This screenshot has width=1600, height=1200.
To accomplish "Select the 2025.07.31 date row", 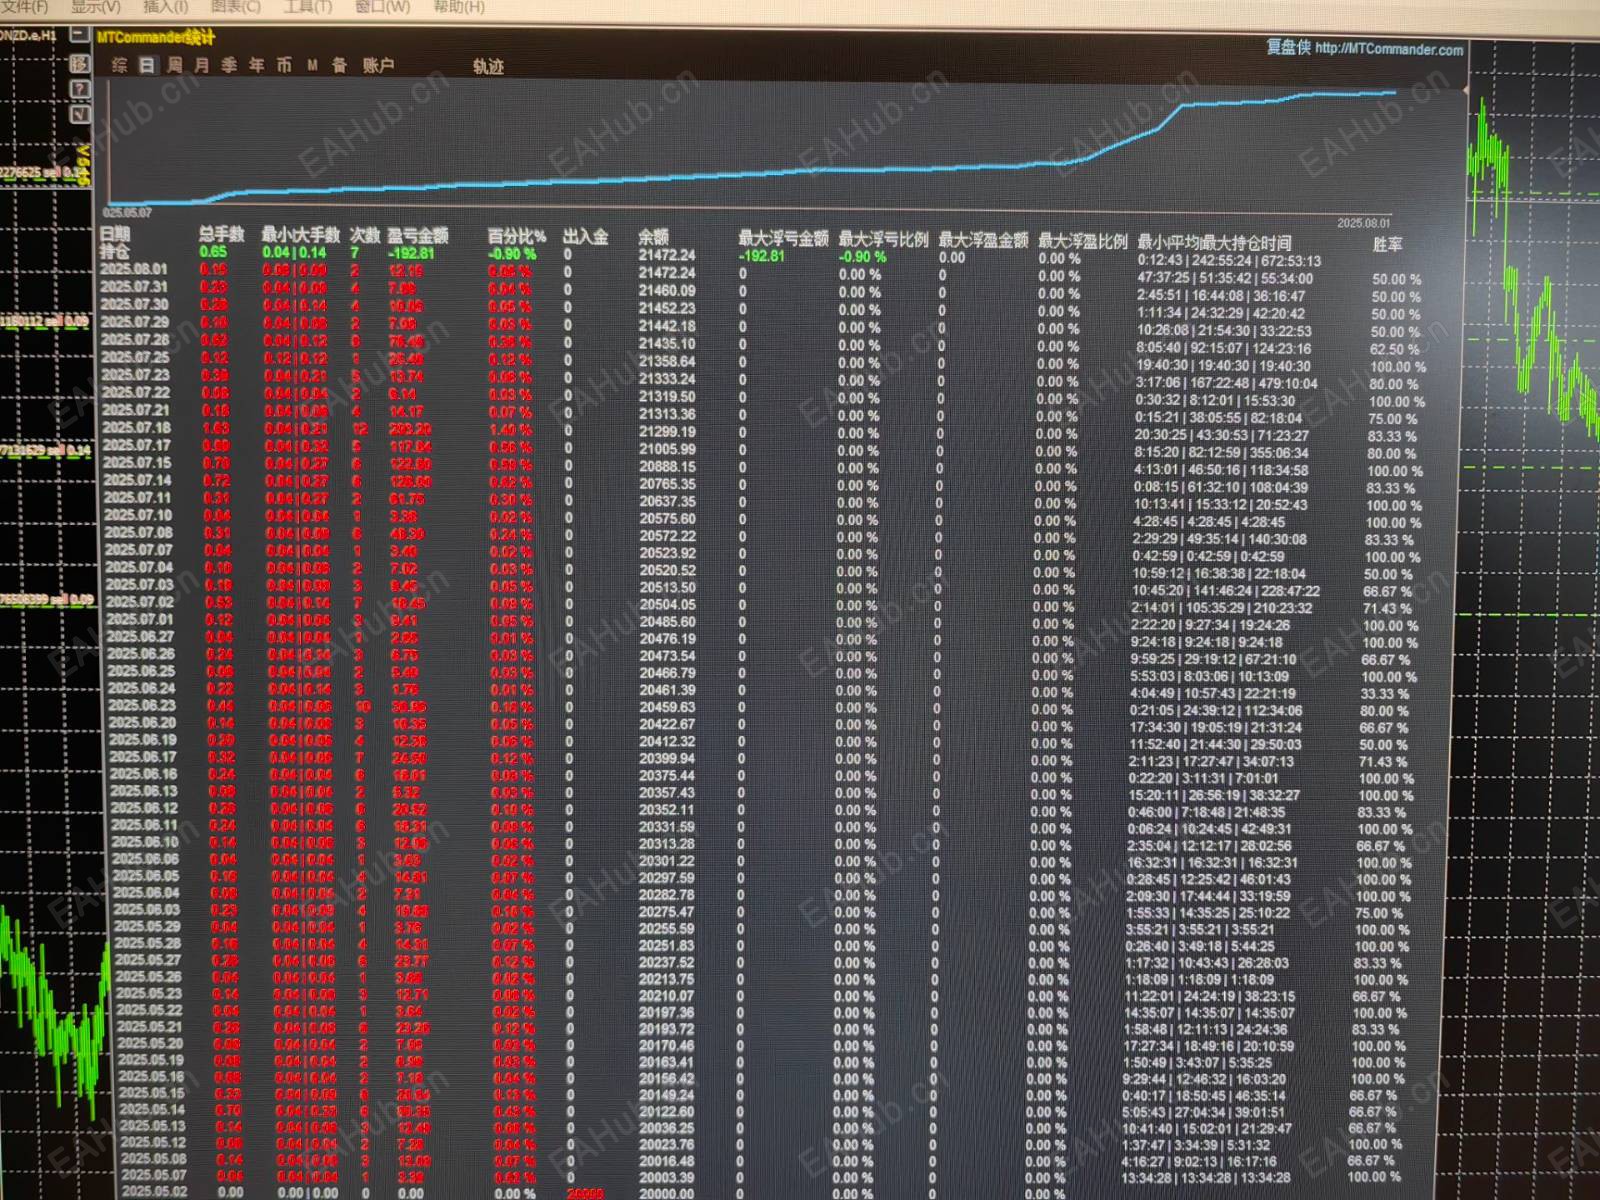I will coord(134,287).
